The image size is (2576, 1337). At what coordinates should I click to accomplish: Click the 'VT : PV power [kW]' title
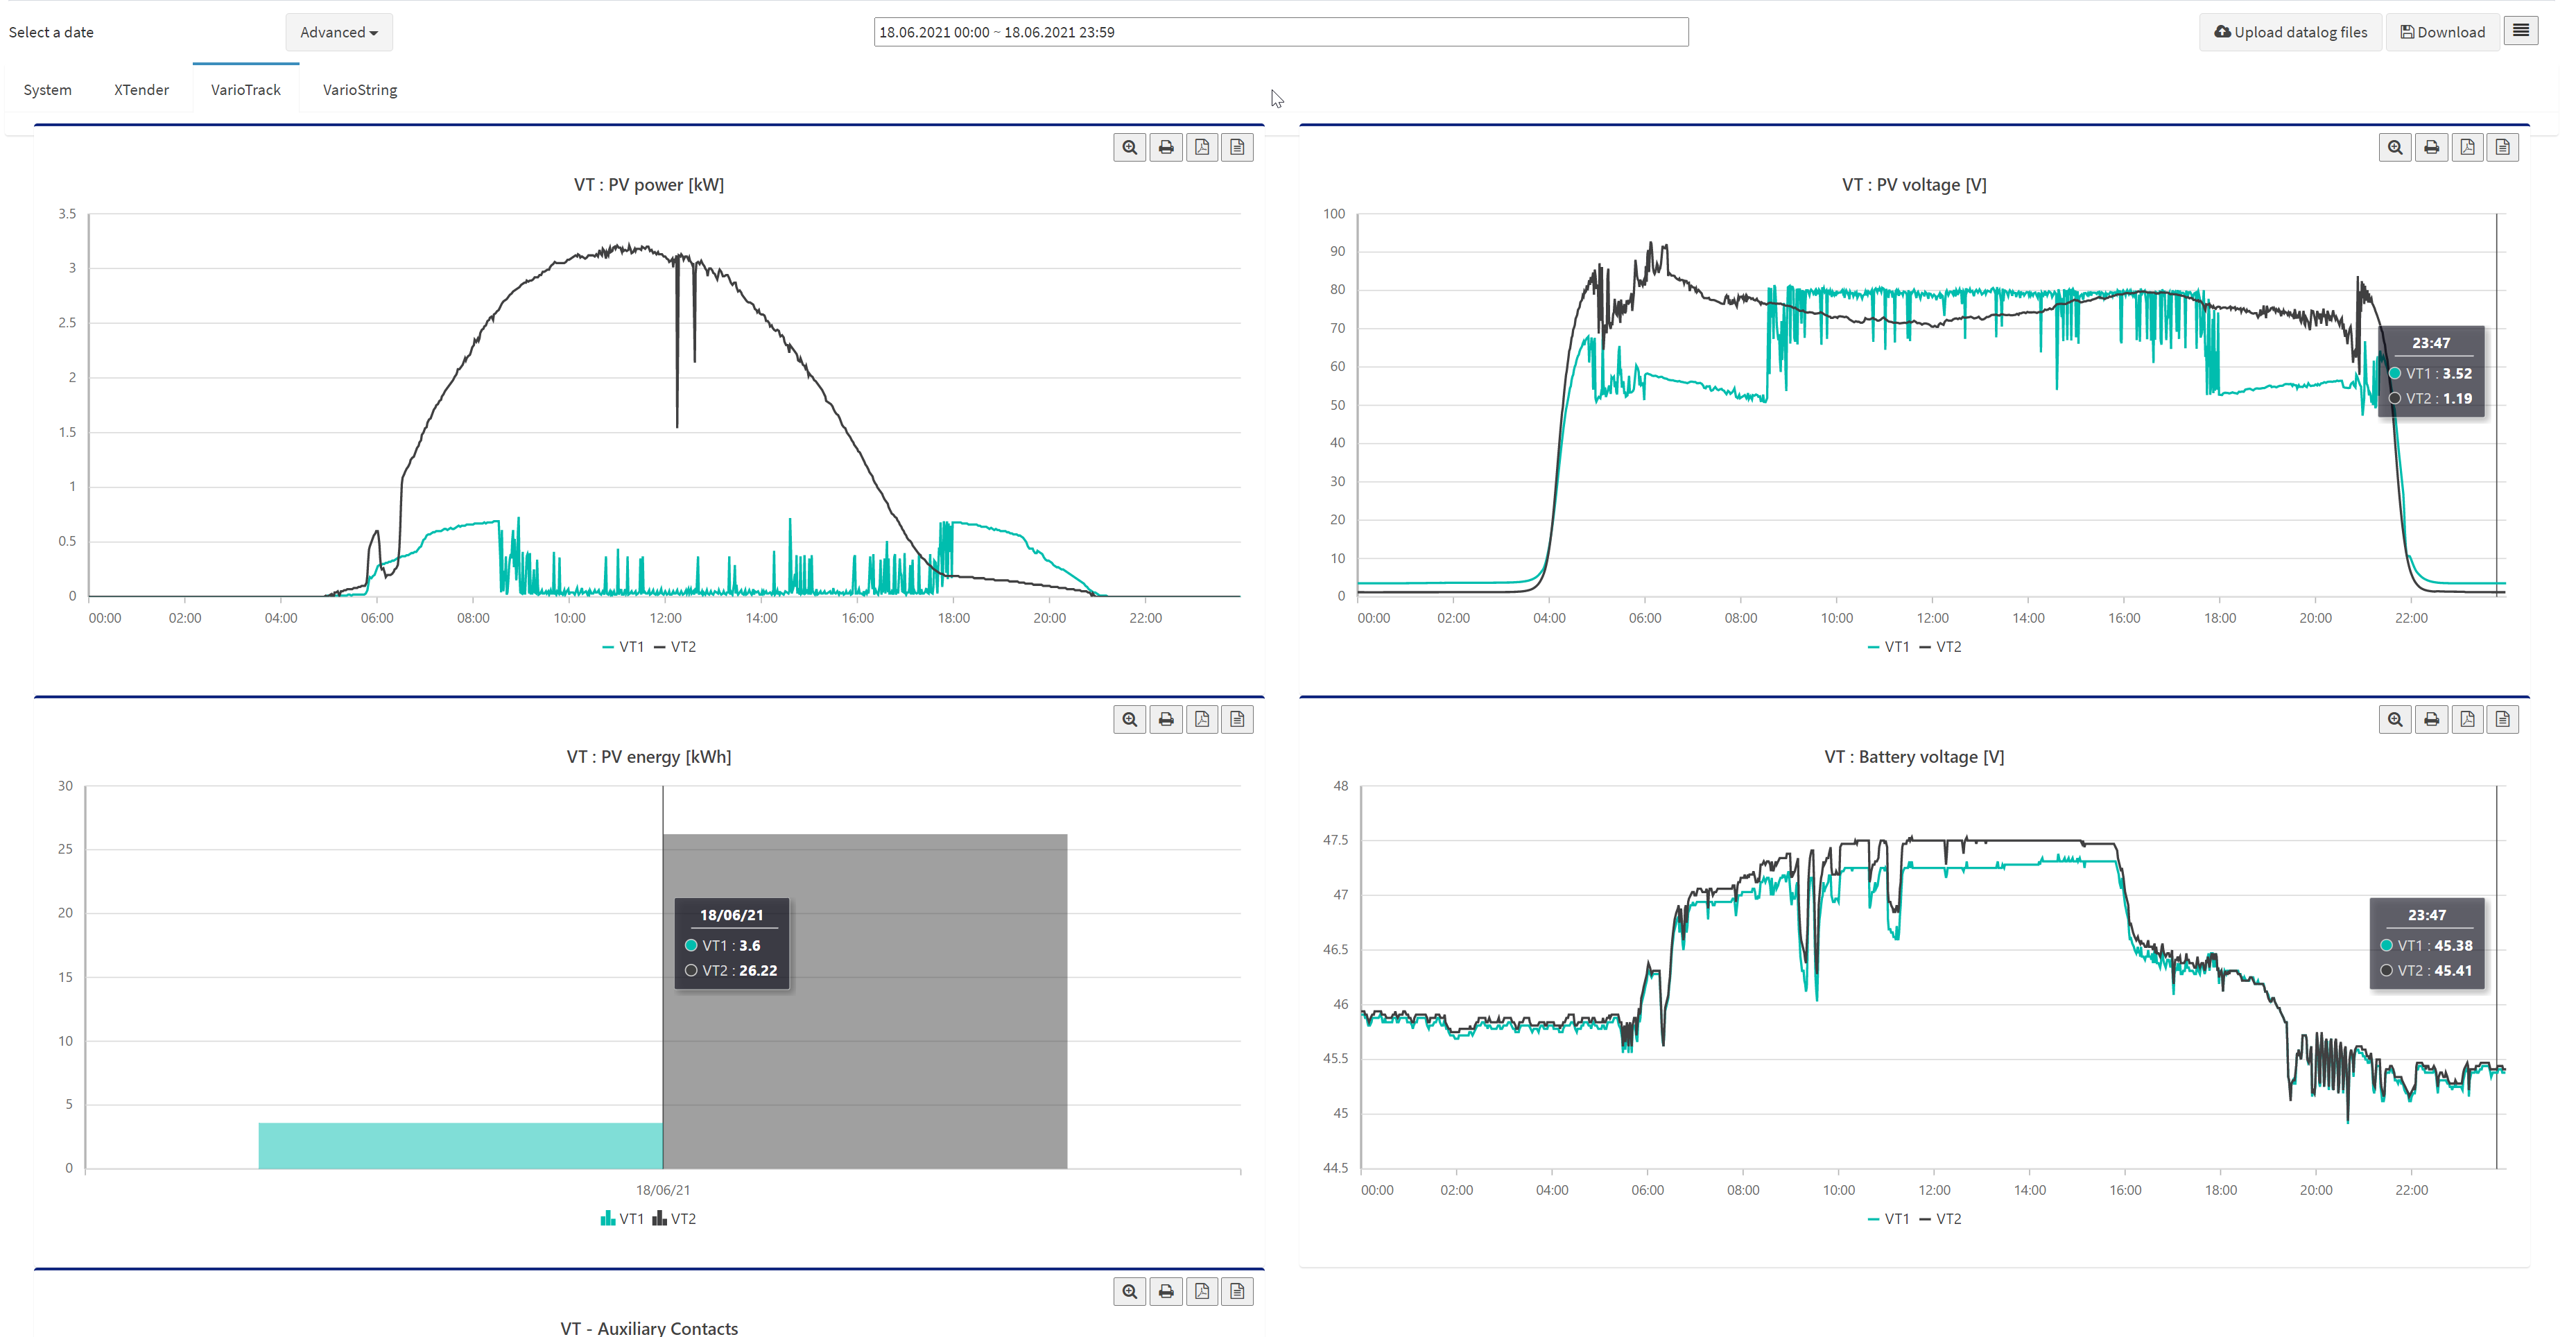649,185
